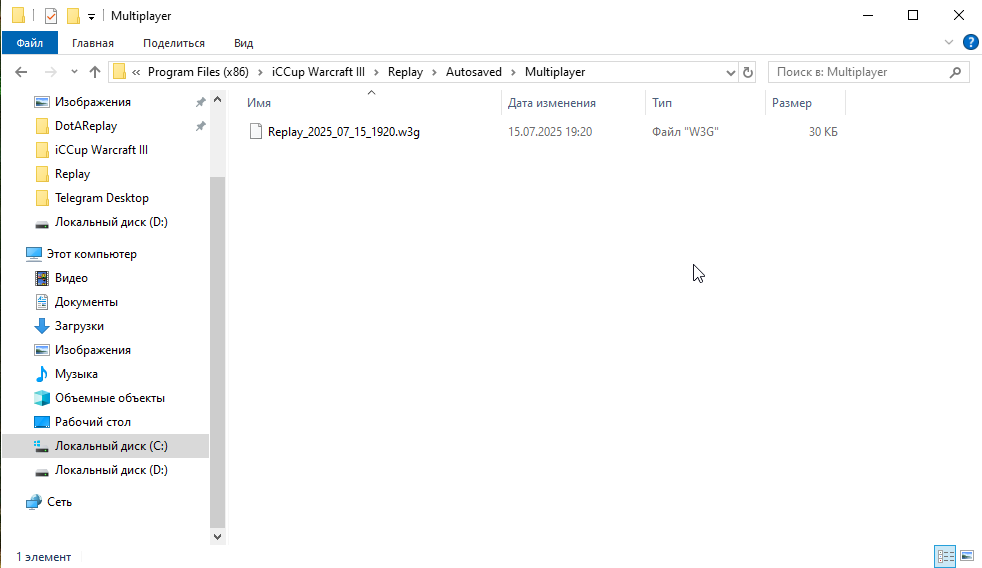The height and width of the screenshot is (568, 982).
Task: Click the w3g file icon
Action: coord(256,131)
